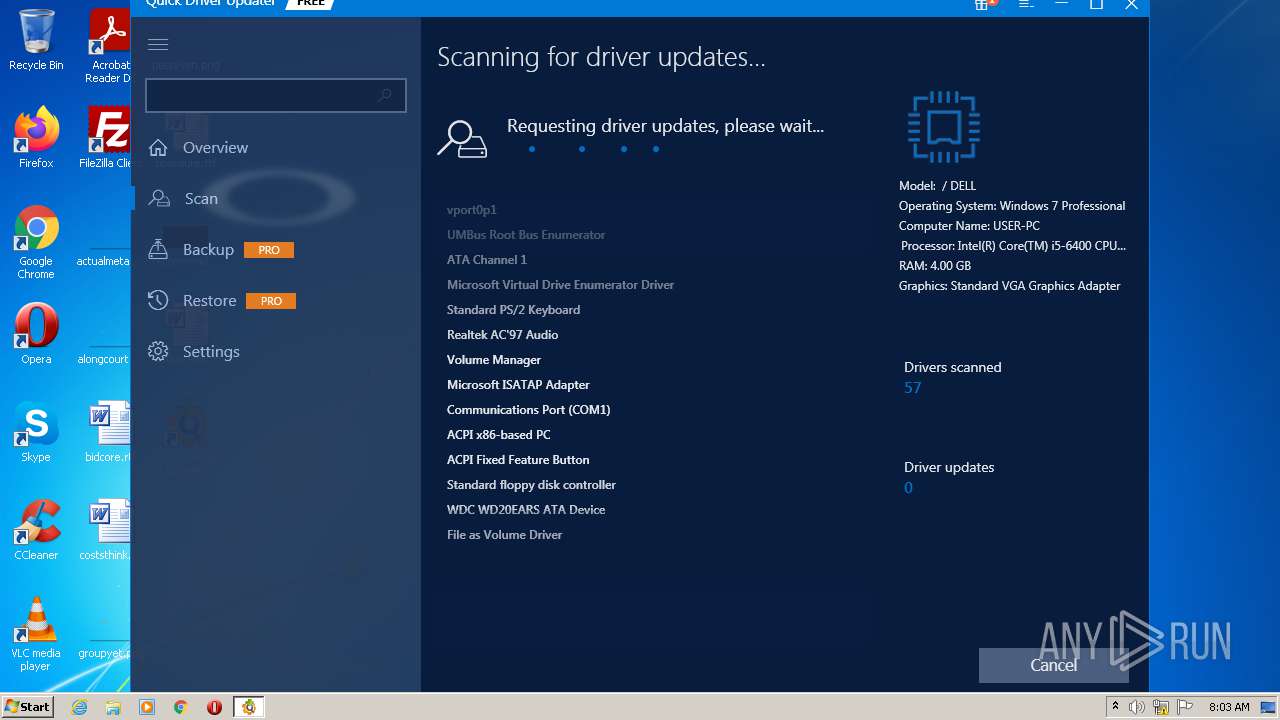
Task: Focus the sidebar search field
Action: click(x=276, y=95)
